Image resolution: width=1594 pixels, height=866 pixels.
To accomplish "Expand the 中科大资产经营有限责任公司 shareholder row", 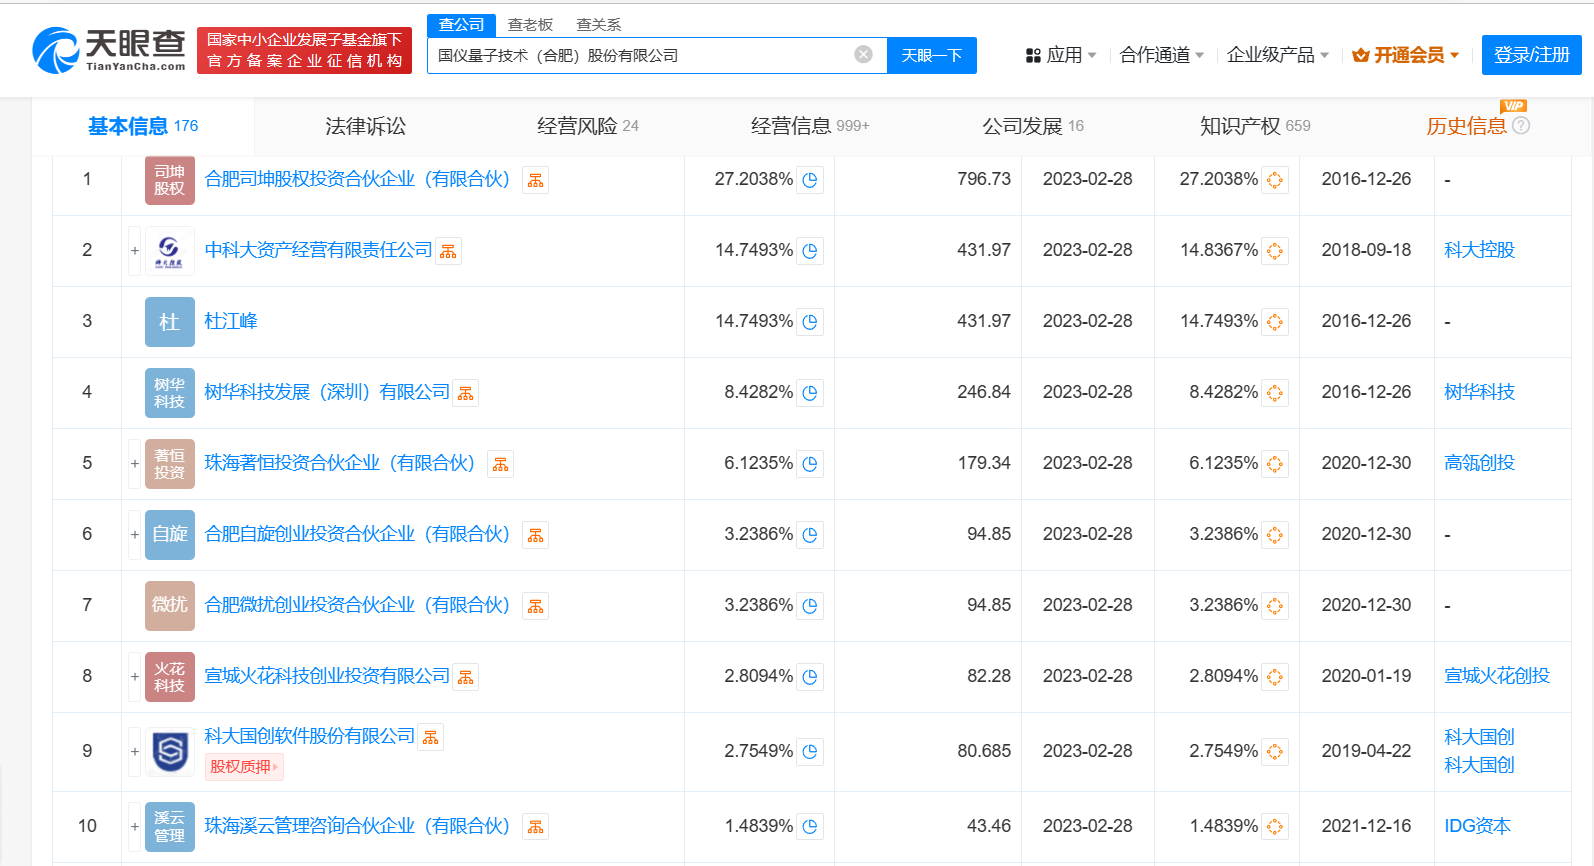I will point(135,251).
